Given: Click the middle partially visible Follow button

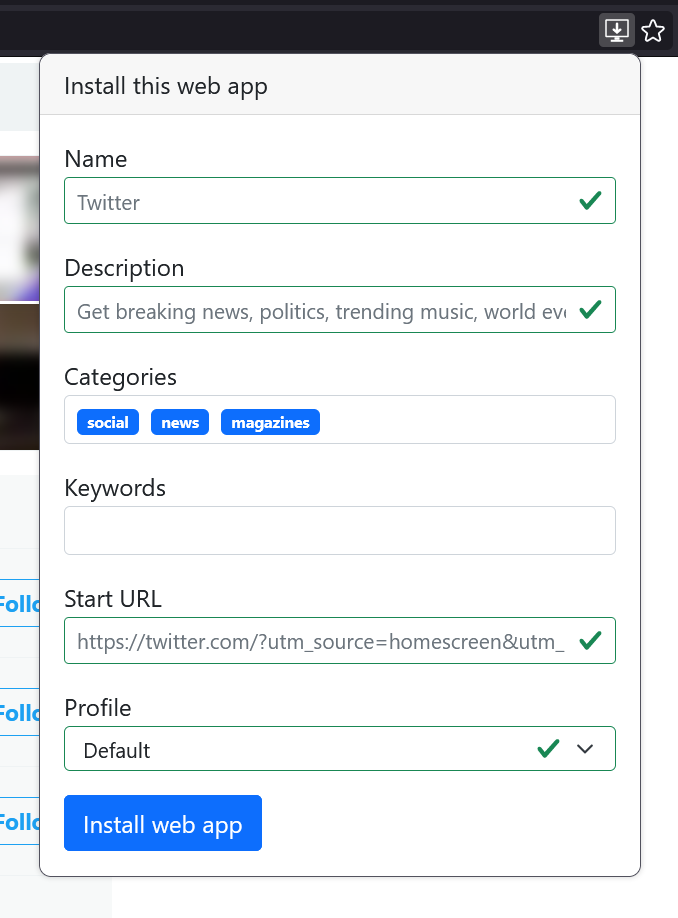Looking at the screenshot, I should click(19, 713).
